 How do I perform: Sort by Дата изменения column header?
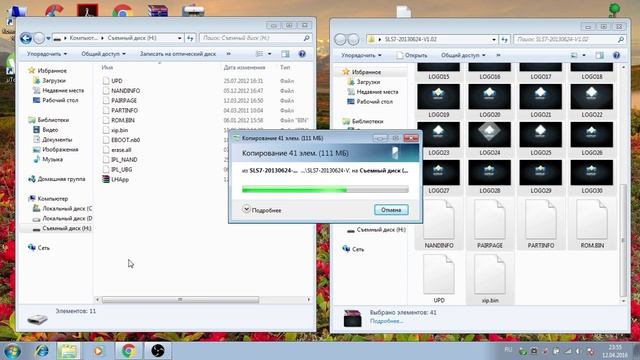pyautogui.click(x=244, y=67)
